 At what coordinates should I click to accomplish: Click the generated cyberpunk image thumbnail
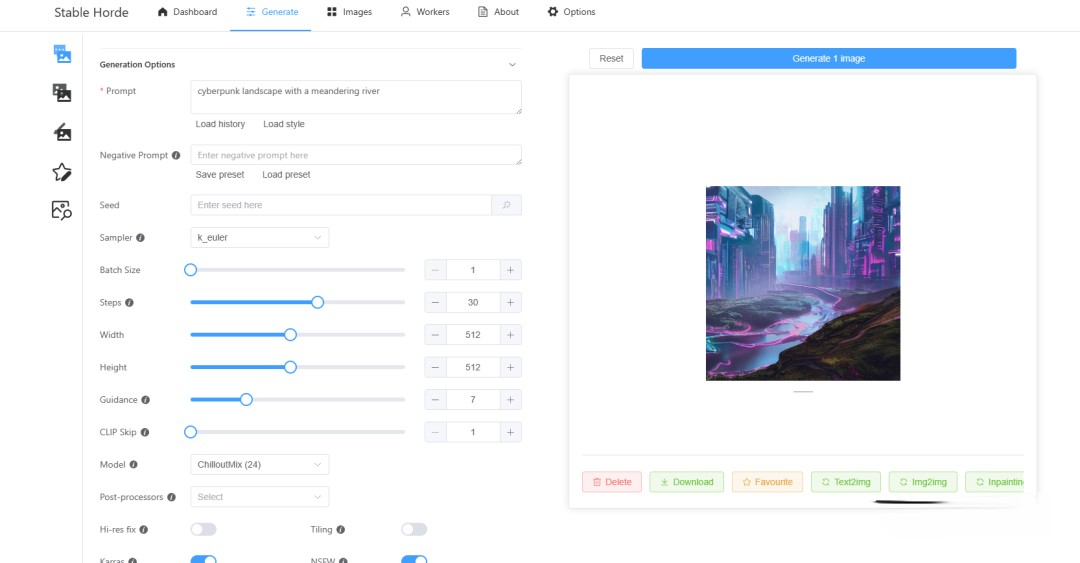pos(803,283)
